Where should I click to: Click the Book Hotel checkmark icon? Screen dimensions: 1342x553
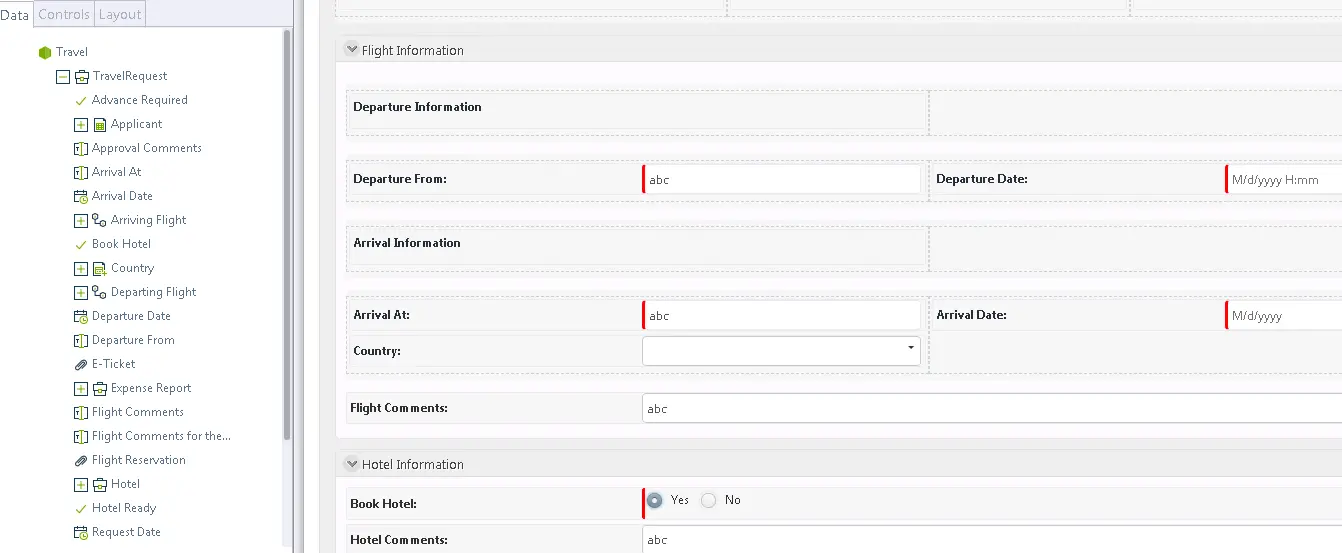[x=81, y=244]
